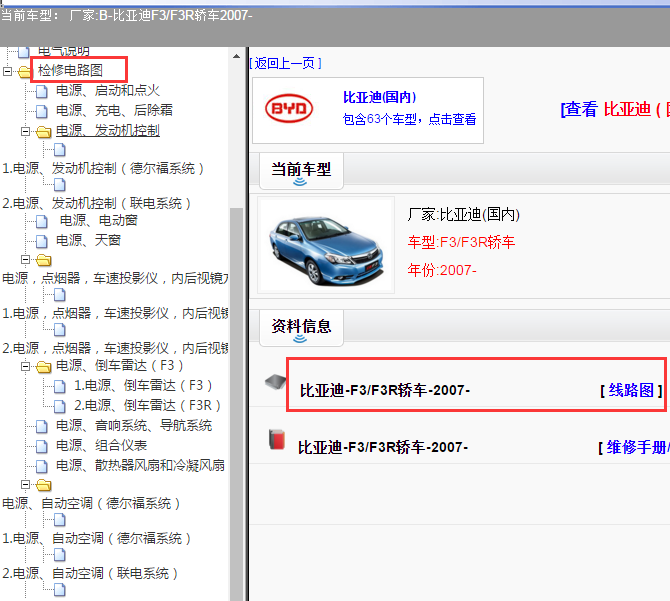Open 1.电源、倒车雷达（F3） item
Screen dimensions: 670x601
point(144,386)
